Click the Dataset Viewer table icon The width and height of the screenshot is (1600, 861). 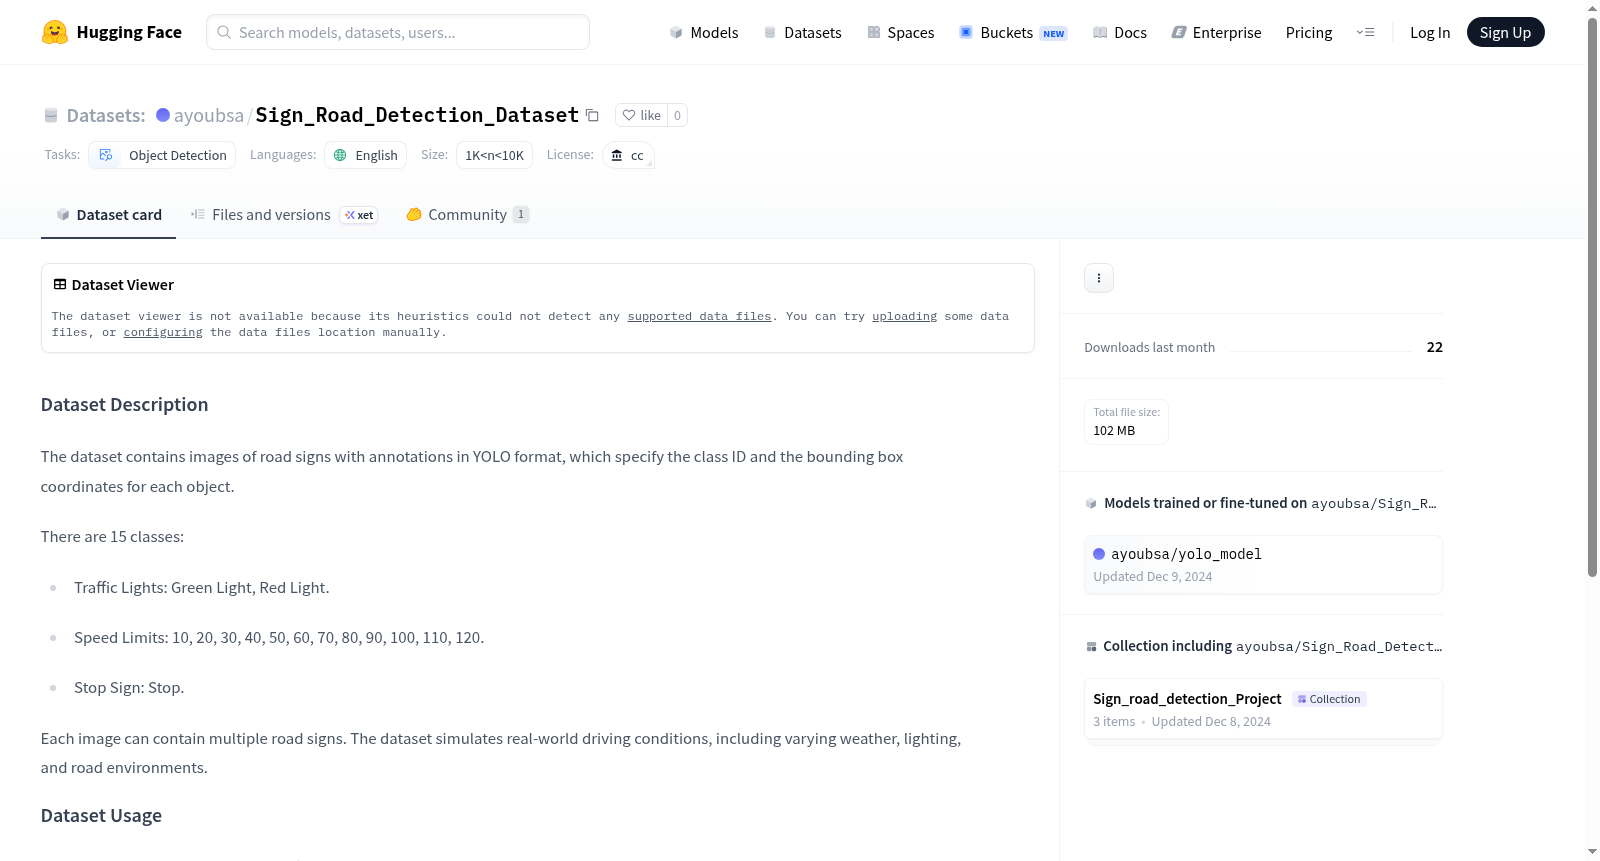point(60,285)
